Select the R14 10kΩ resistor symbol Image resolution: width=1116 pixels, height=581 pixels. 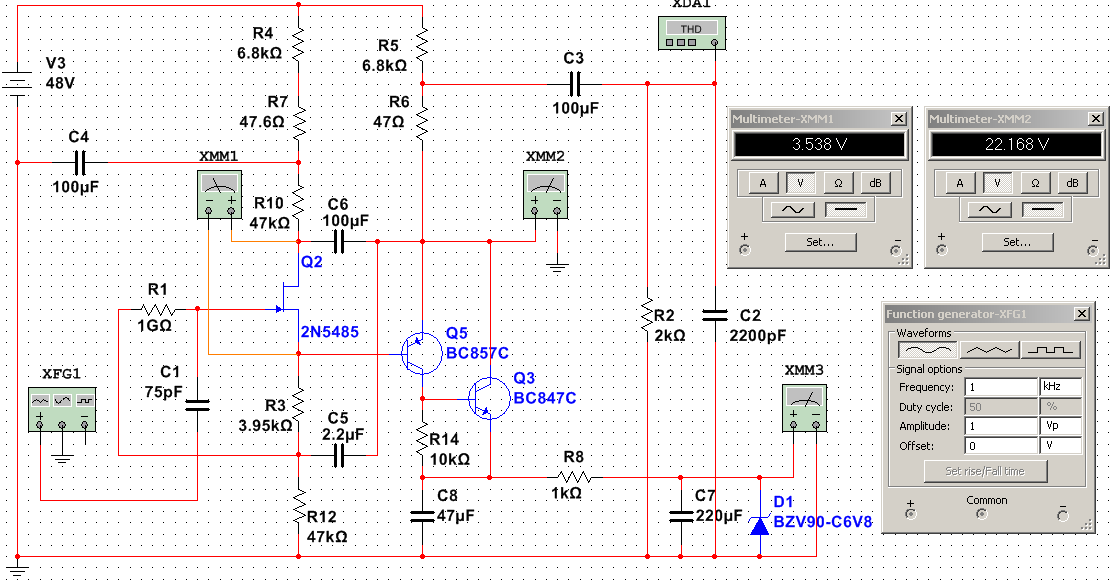pyautogui.click(x=423, y=439)
